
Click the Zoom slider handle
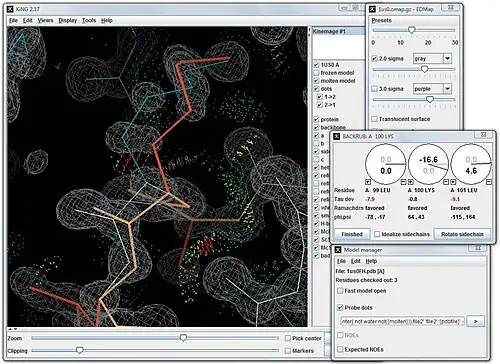click(183, 338)
